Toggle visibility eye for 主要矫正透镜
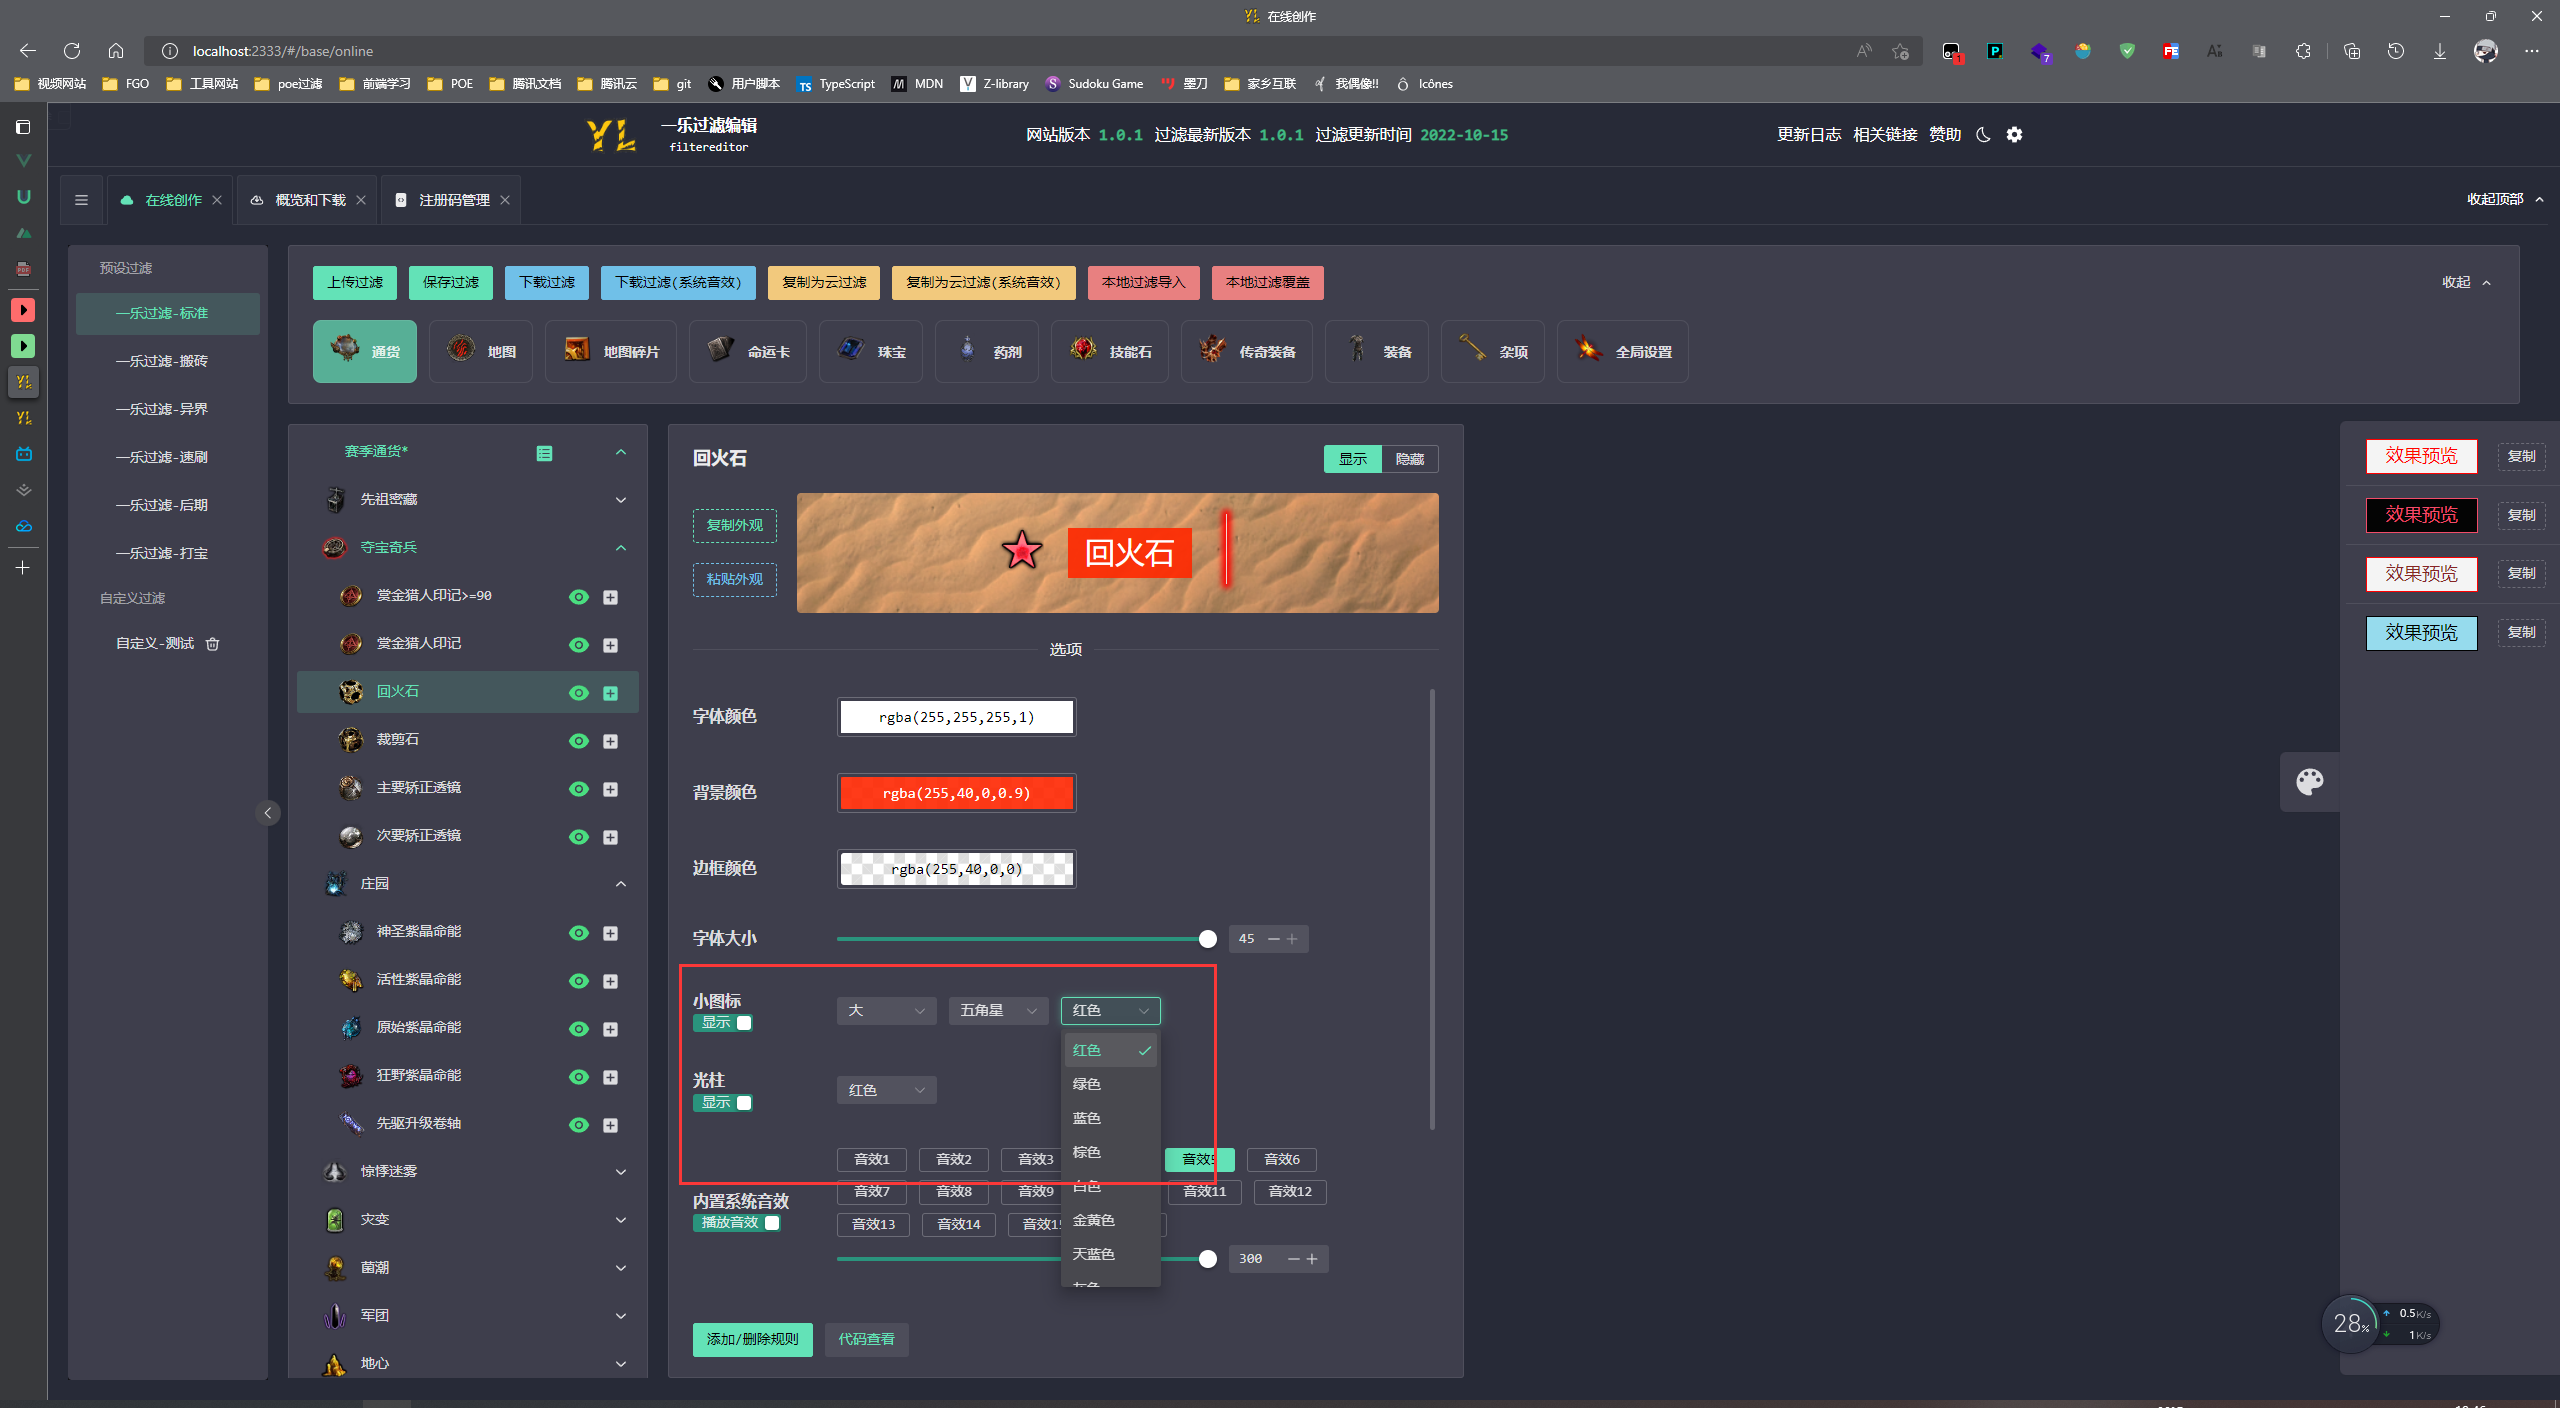The image size is (2560, 1408). [578, 789]
